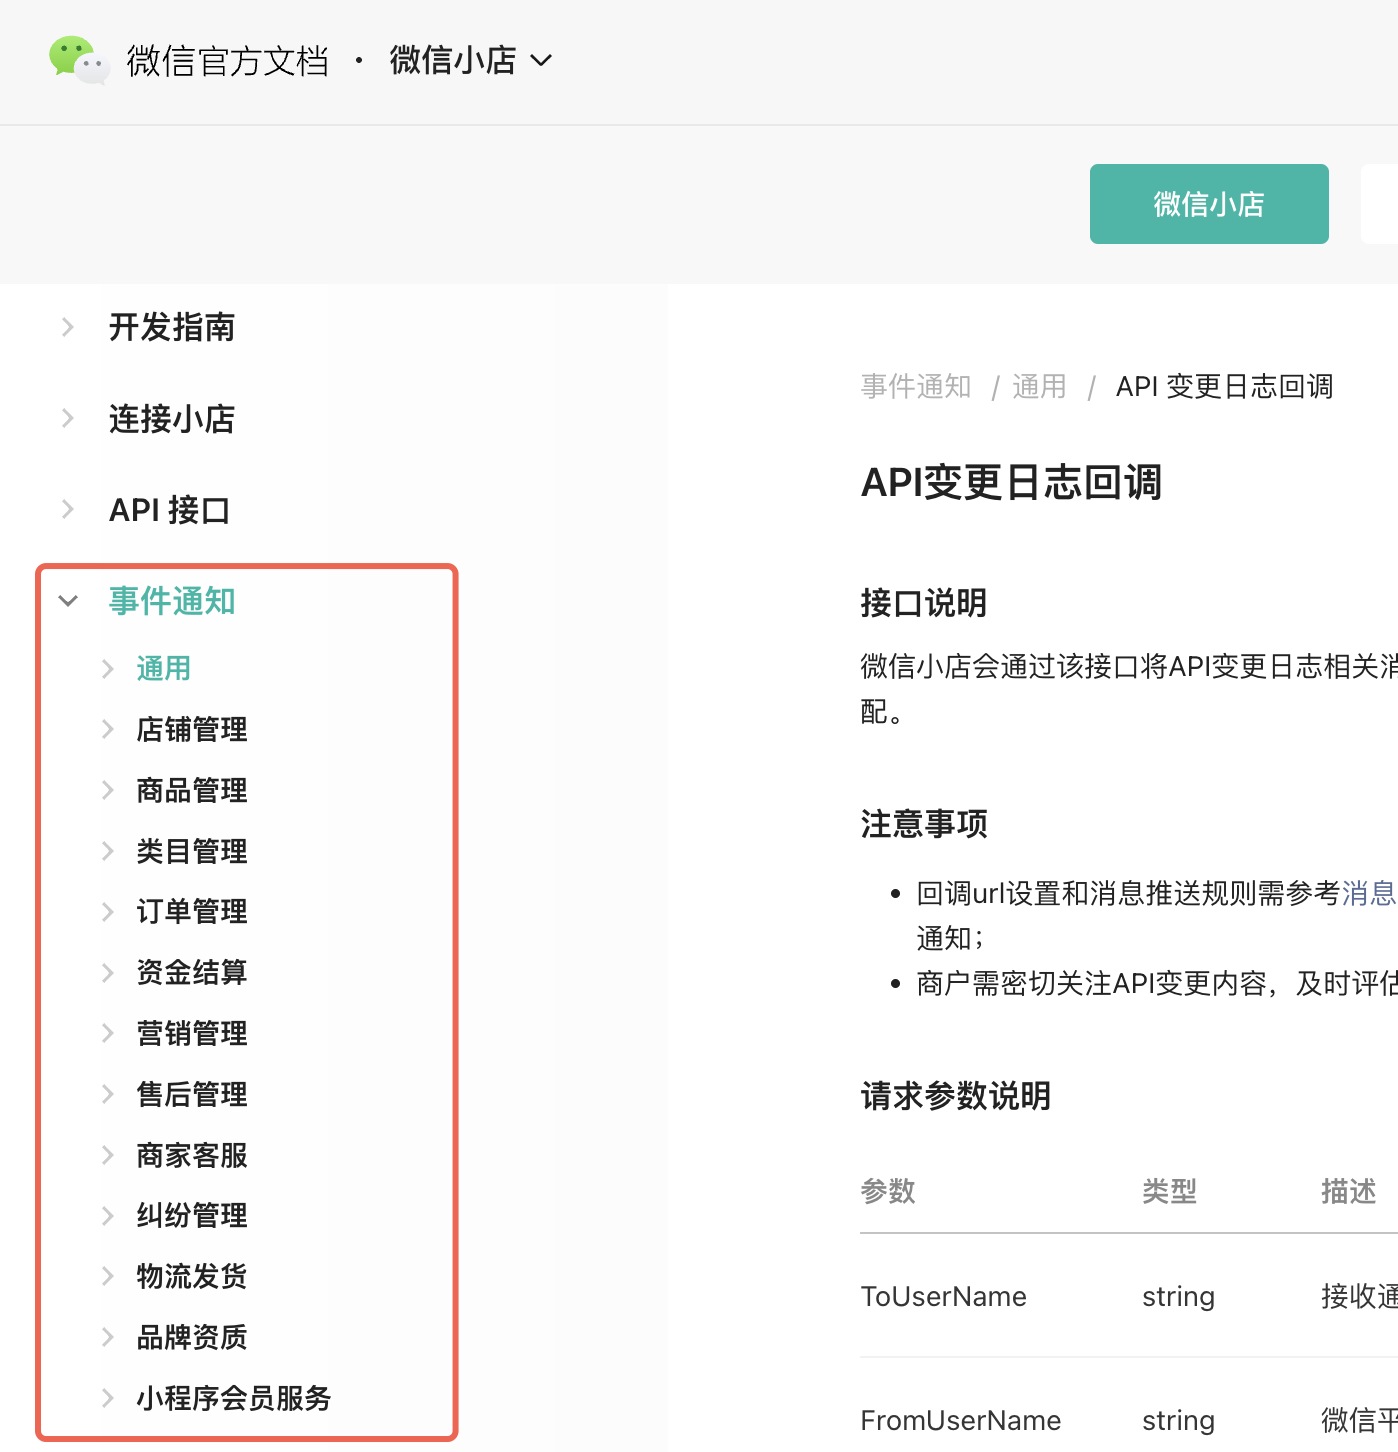Select 通用 in the sidebar
The height and width of the screenshot is (1452, 1398).
tap(163, 669)
